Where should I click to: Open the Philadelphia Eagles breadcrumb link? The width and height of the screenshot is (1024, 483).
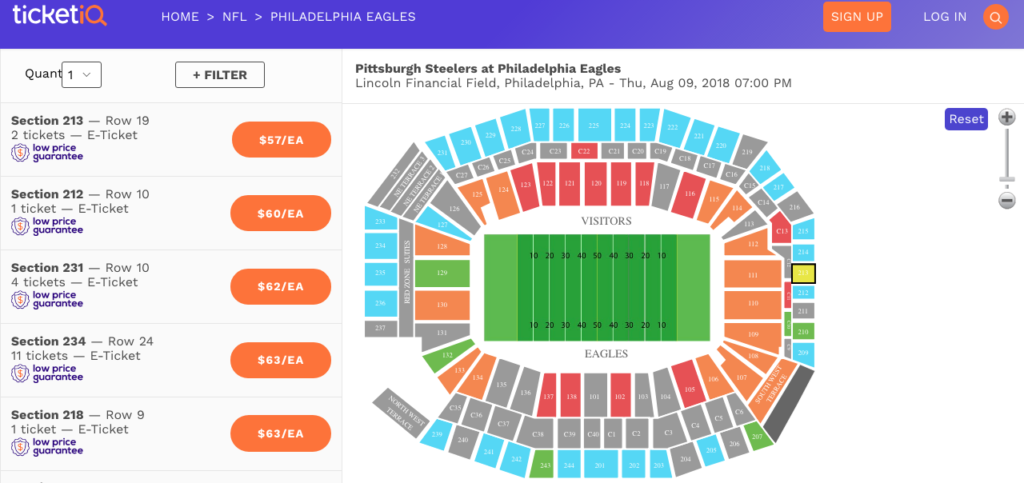343,17
